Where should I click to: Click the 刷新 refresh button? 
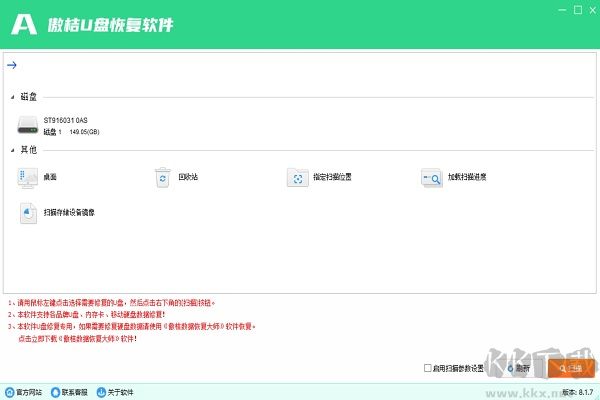(518, 368)
